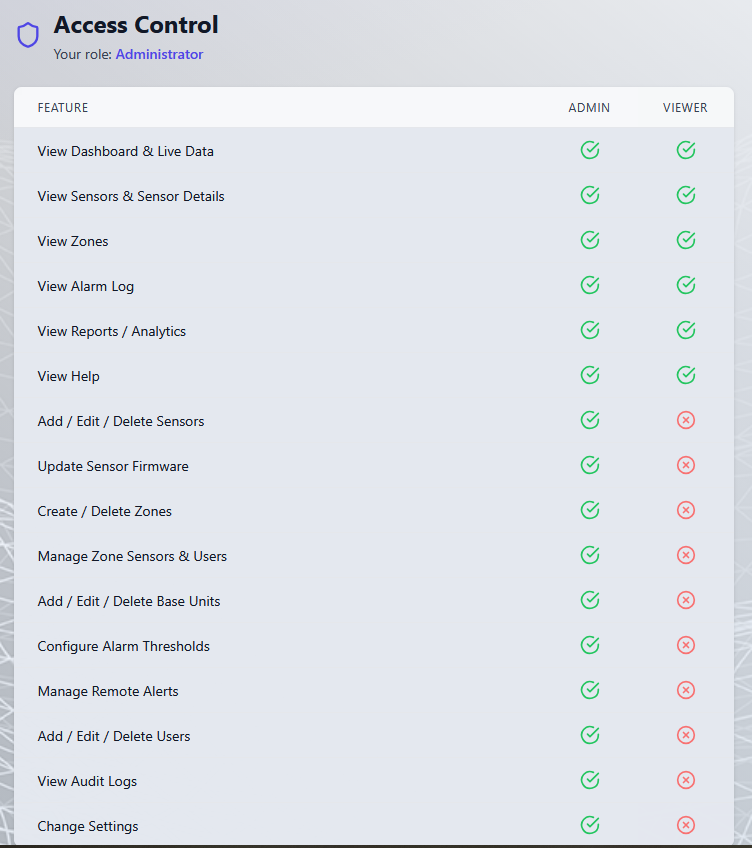Click Admin check icon for Change Settings
This screenshot has height=848, width=752.
[x=590, y=825]
